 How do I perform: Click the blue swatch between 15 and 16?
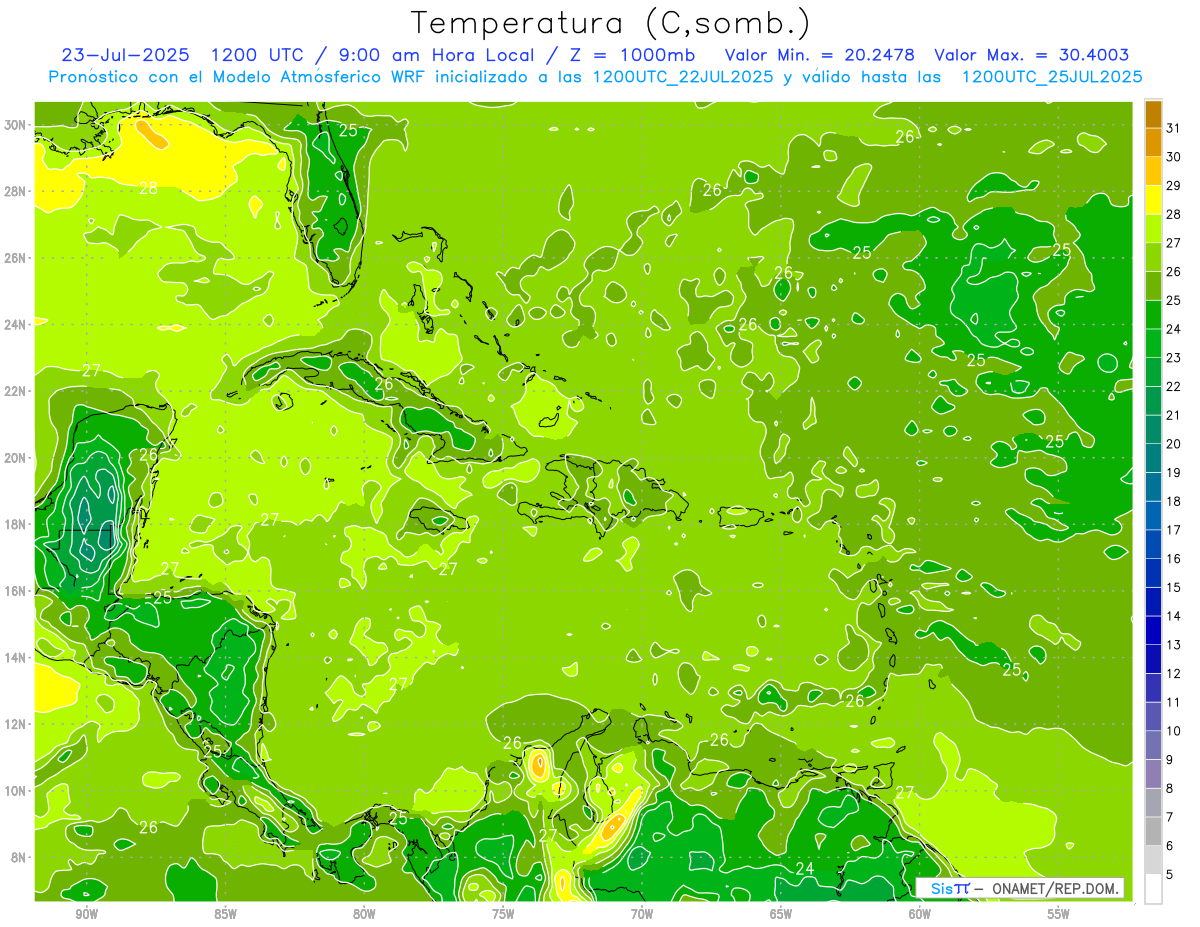coord(1153,573)
